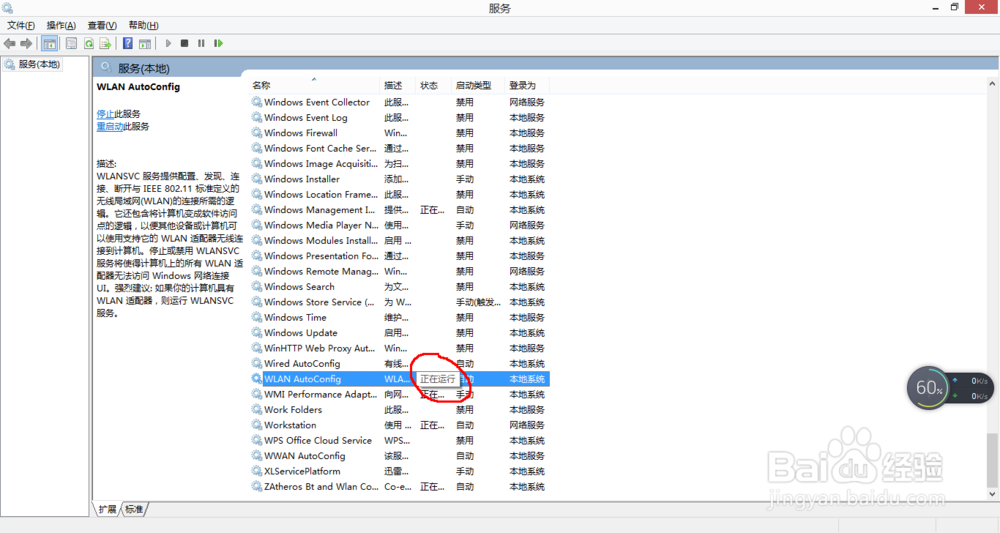Viewport: 1000px width, 533px height.
Task: Click 手动(触发 startup type of Windows Store Service
Action: tap(478, 302)
